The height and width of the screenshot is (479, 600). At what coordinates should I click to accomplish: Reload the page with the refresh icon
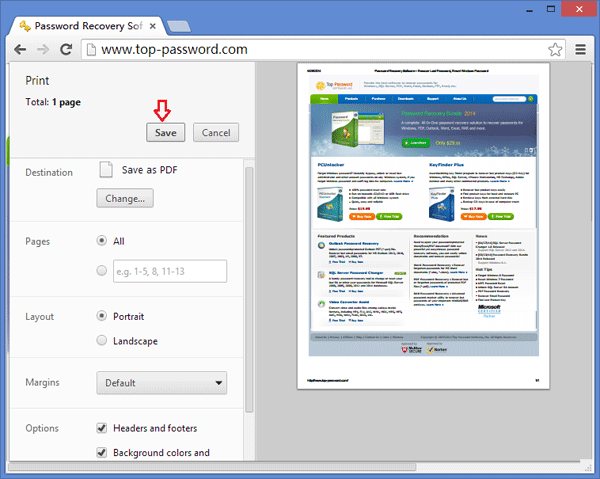click(68, 48)
